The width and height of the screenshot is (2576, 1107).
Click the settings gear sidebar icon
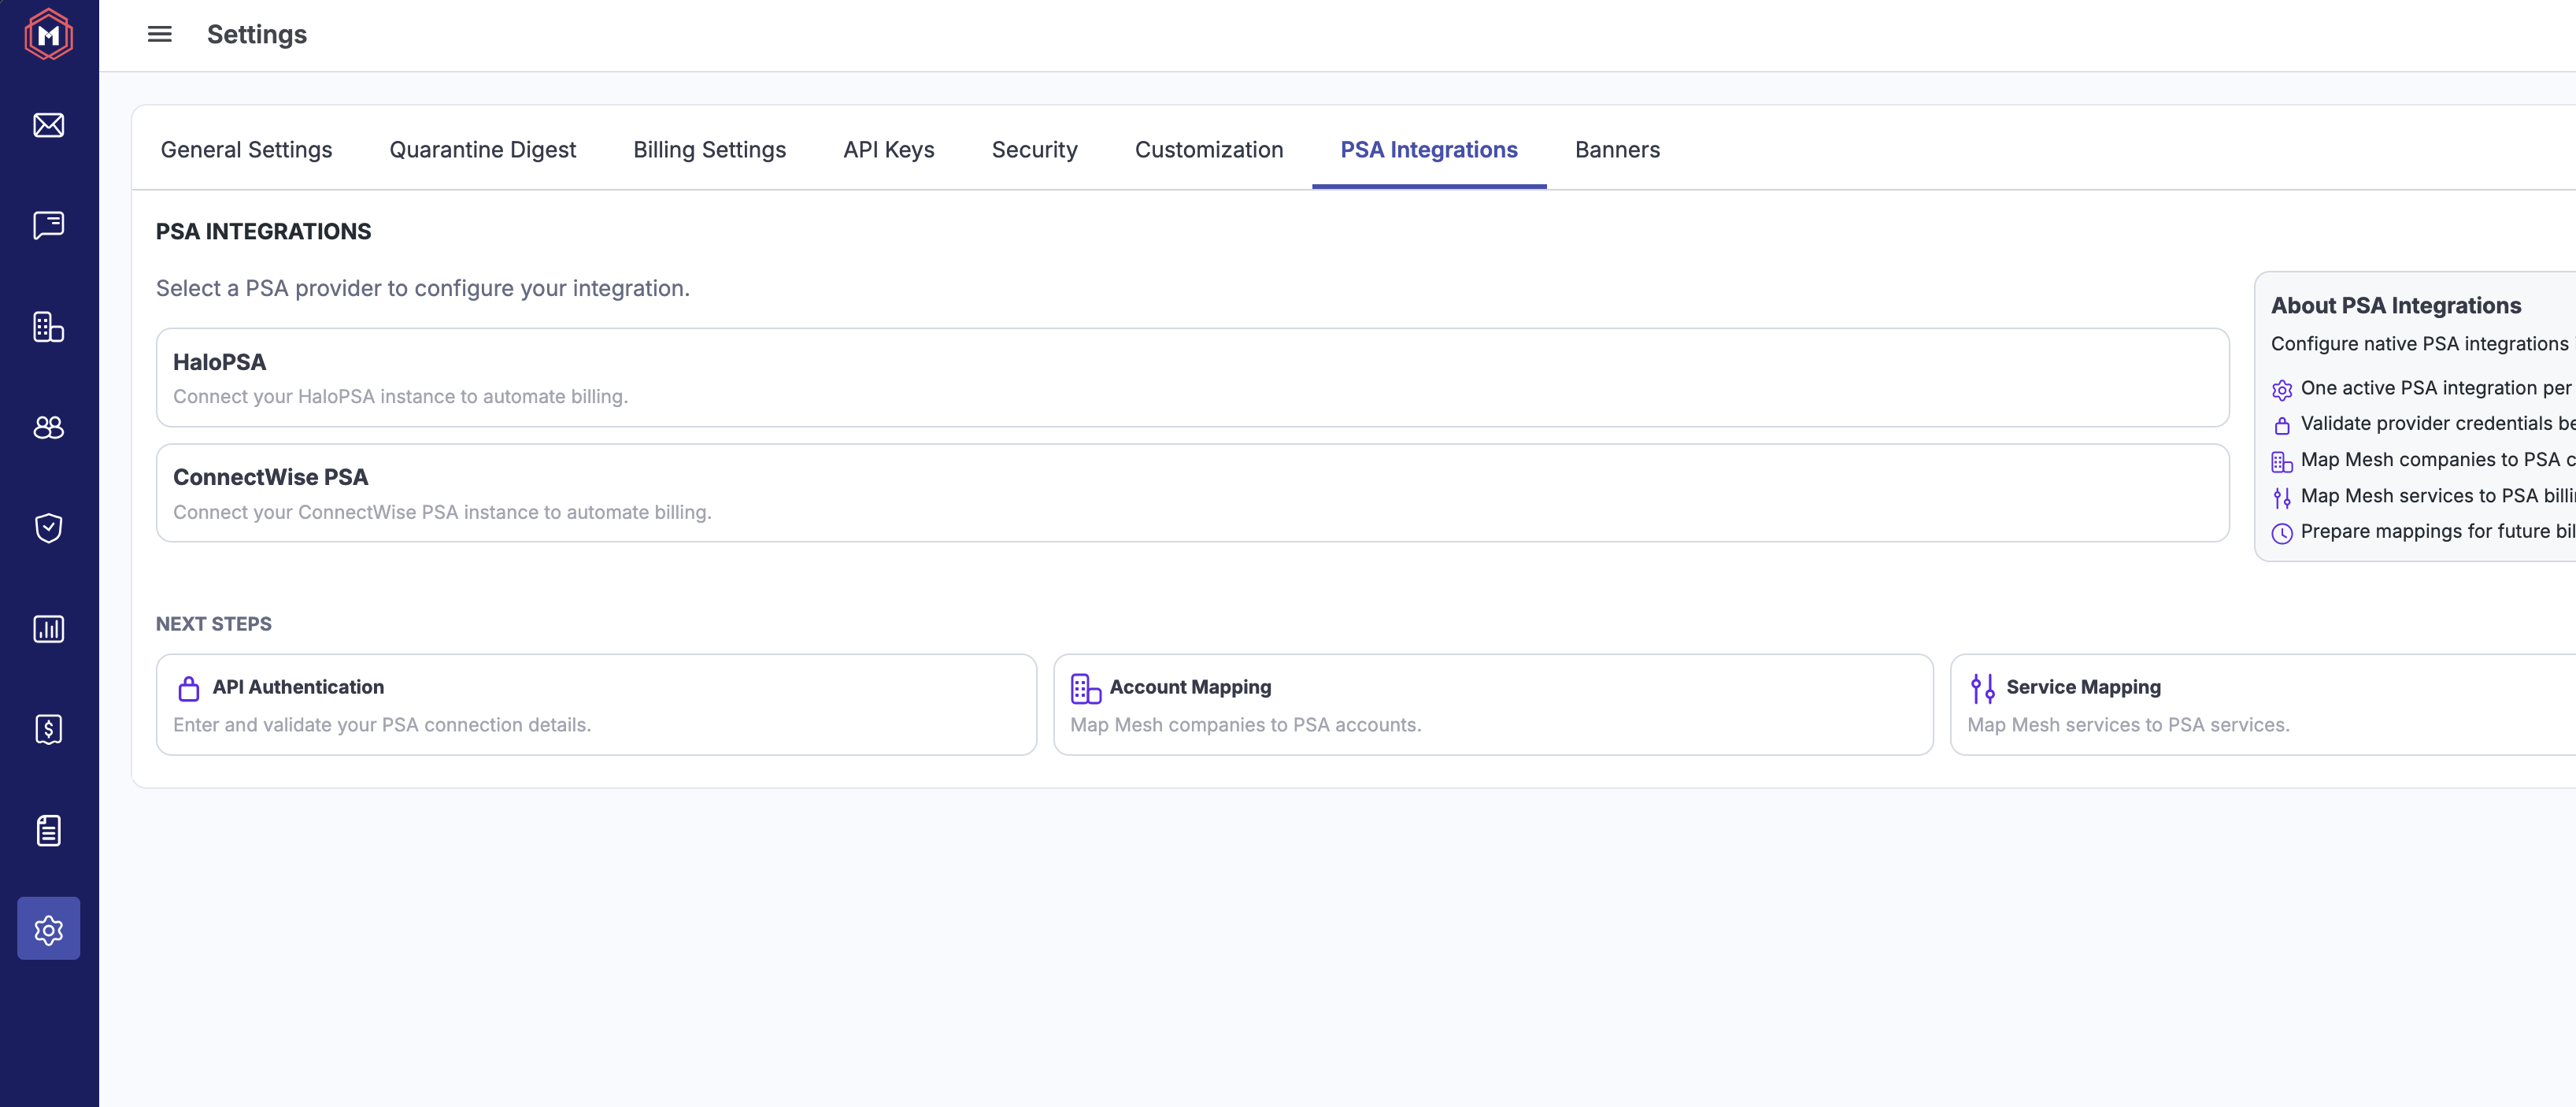click(x=49, y=929)
